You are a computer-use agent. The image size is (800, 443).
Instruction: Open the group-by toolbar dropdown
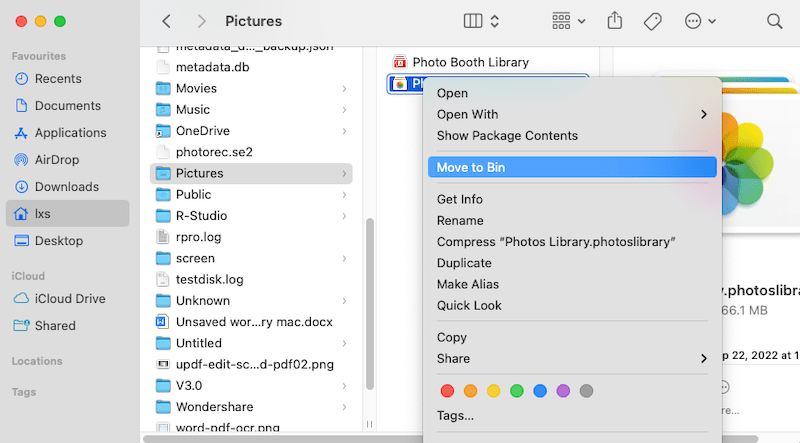(x=568, y=21)
